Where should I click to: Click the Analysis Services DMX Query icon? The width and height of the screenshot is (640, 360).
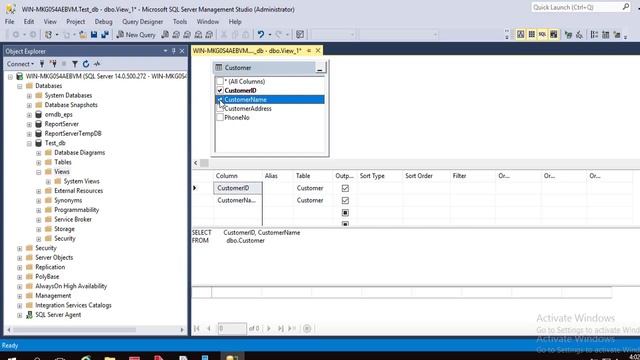[187, 35]
